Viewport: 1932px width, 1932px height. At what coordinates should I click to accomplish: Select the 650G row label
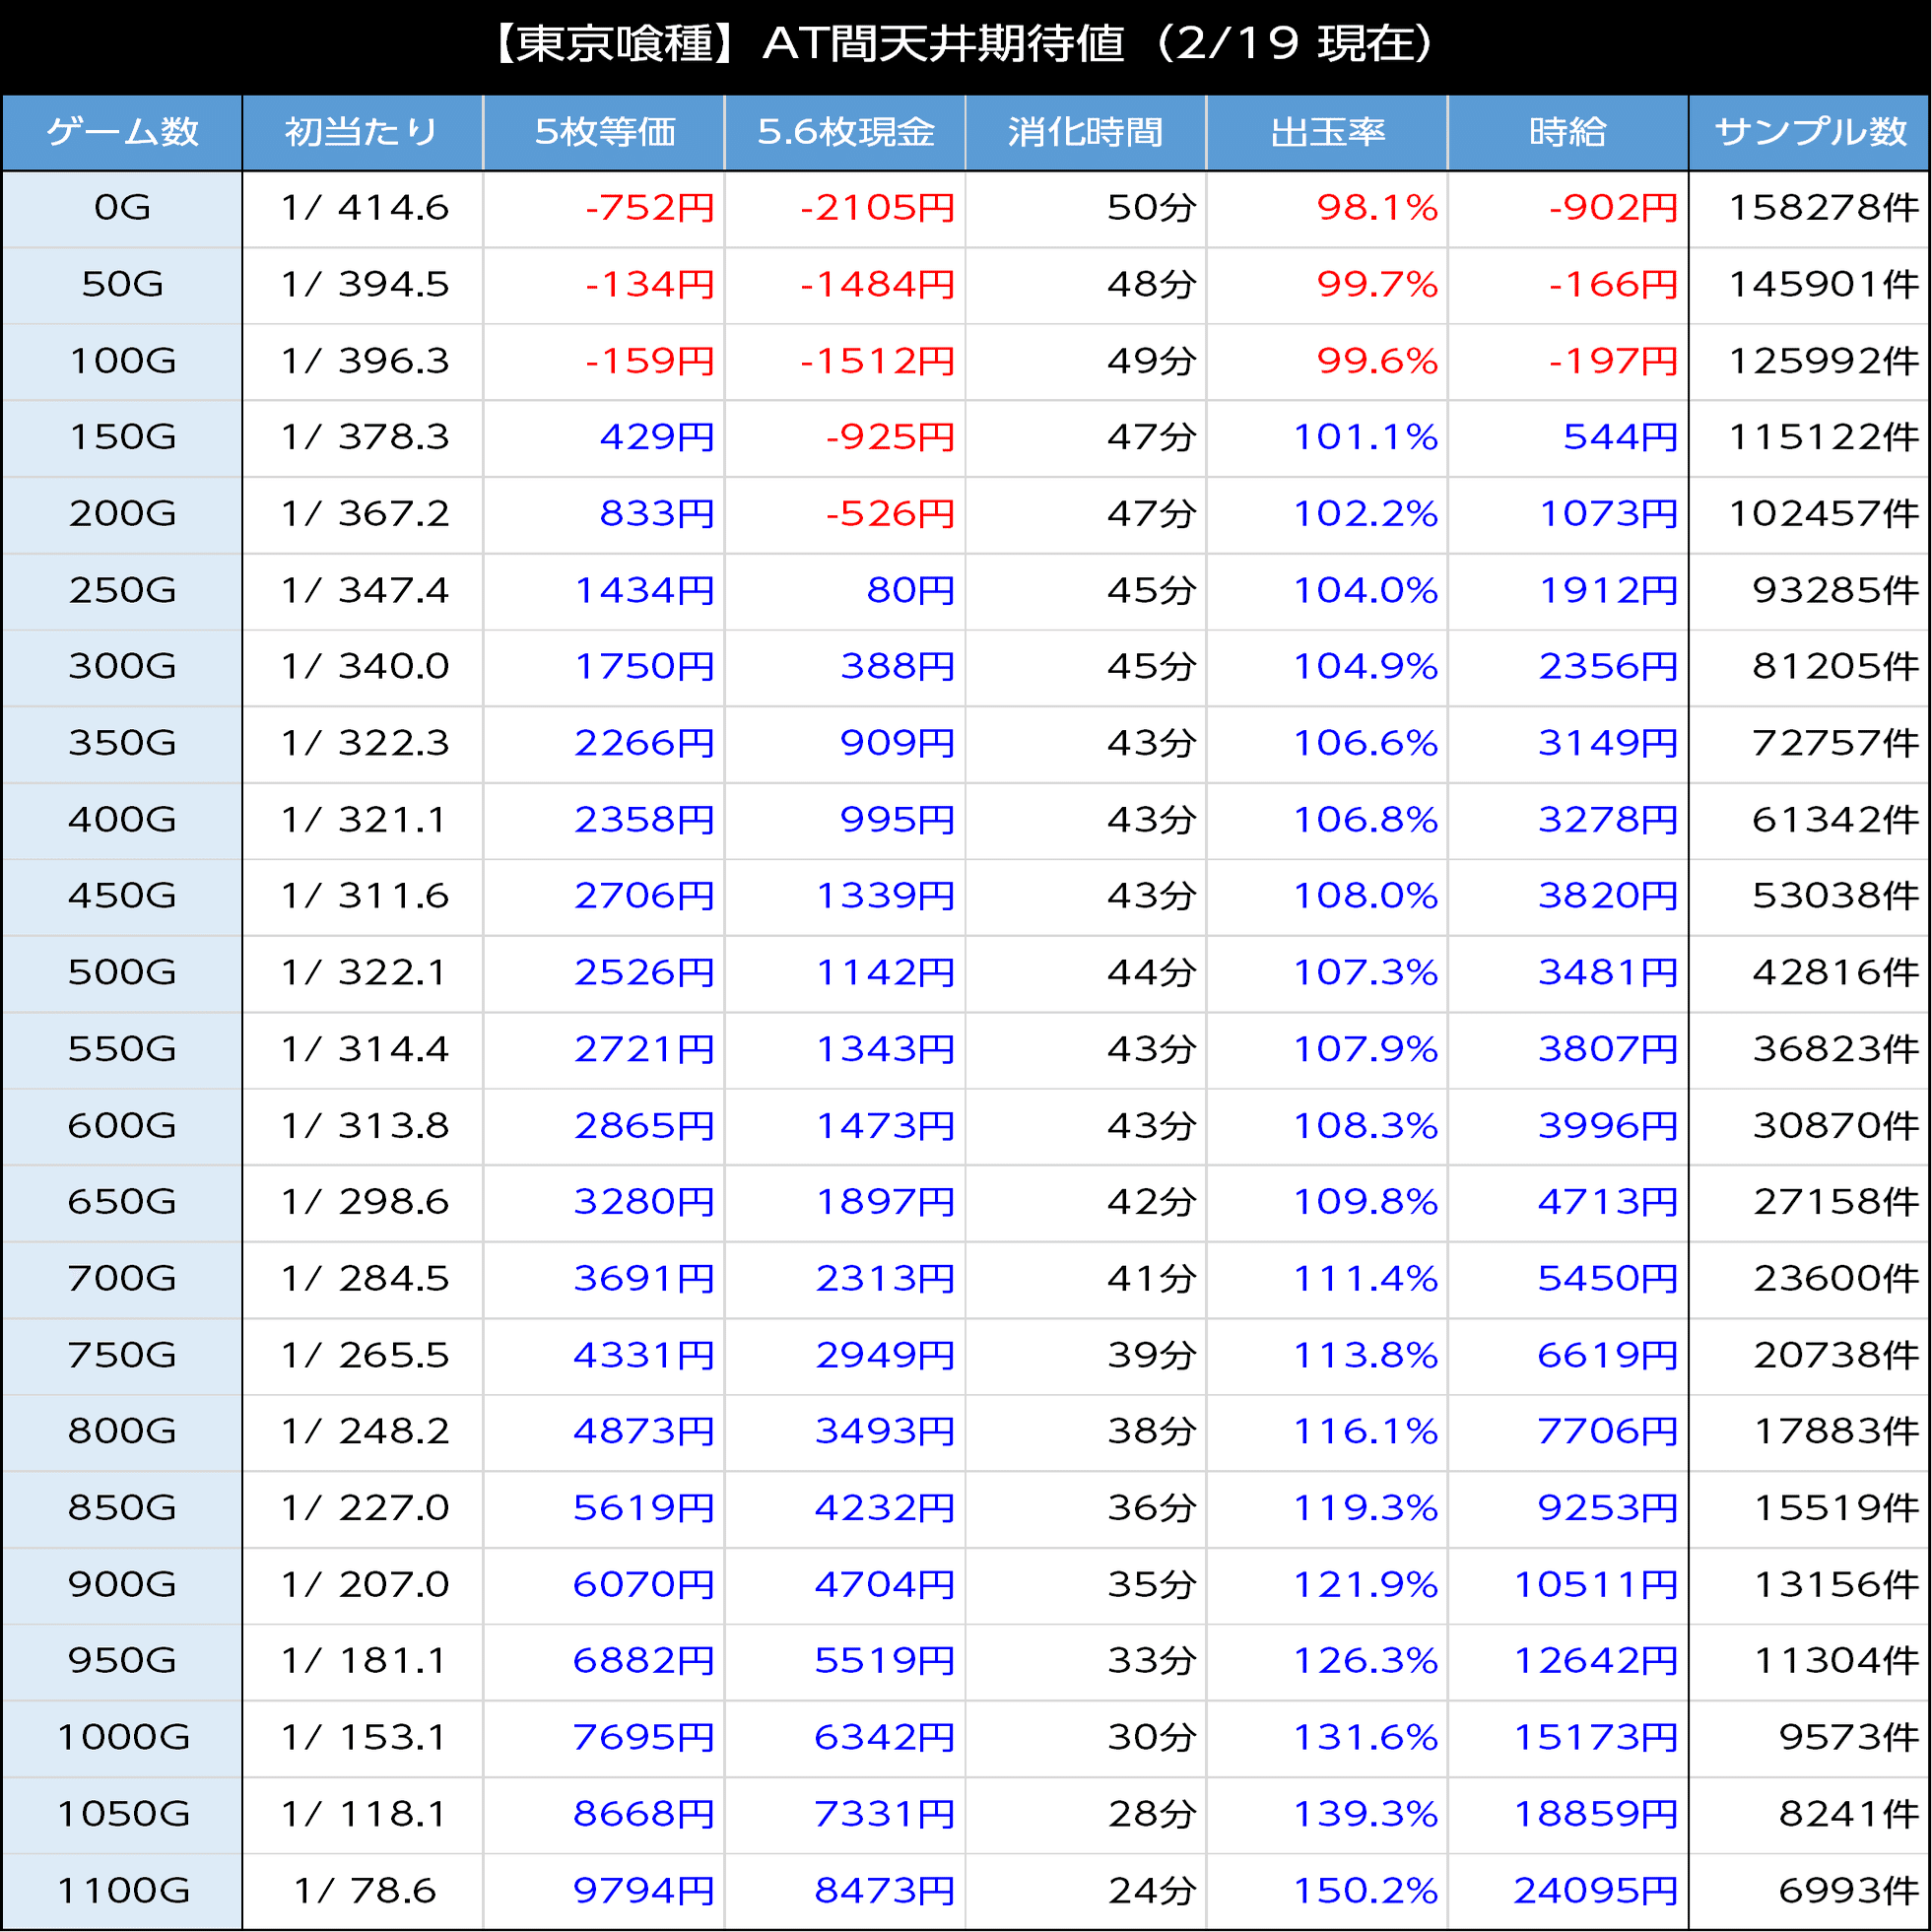122,1202
